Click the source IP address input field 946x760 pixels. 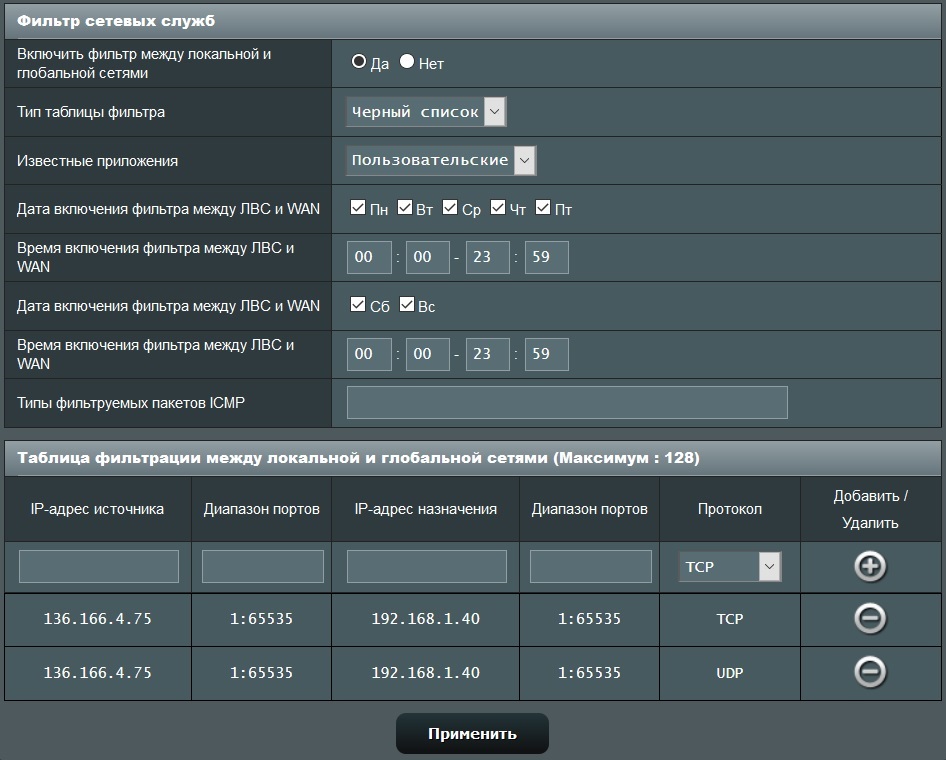pyautogui.click(x=99, y=567)
